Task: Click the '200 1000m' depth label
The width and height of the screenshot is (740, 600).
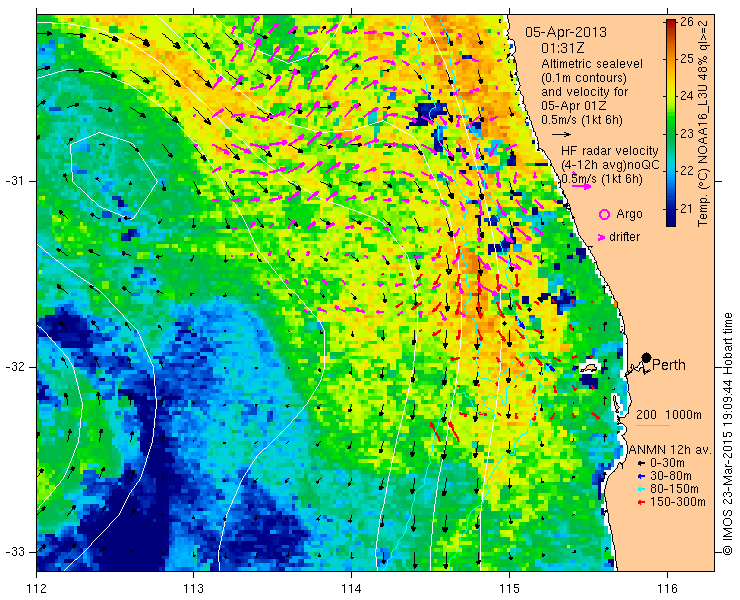Action: (669, 415)
